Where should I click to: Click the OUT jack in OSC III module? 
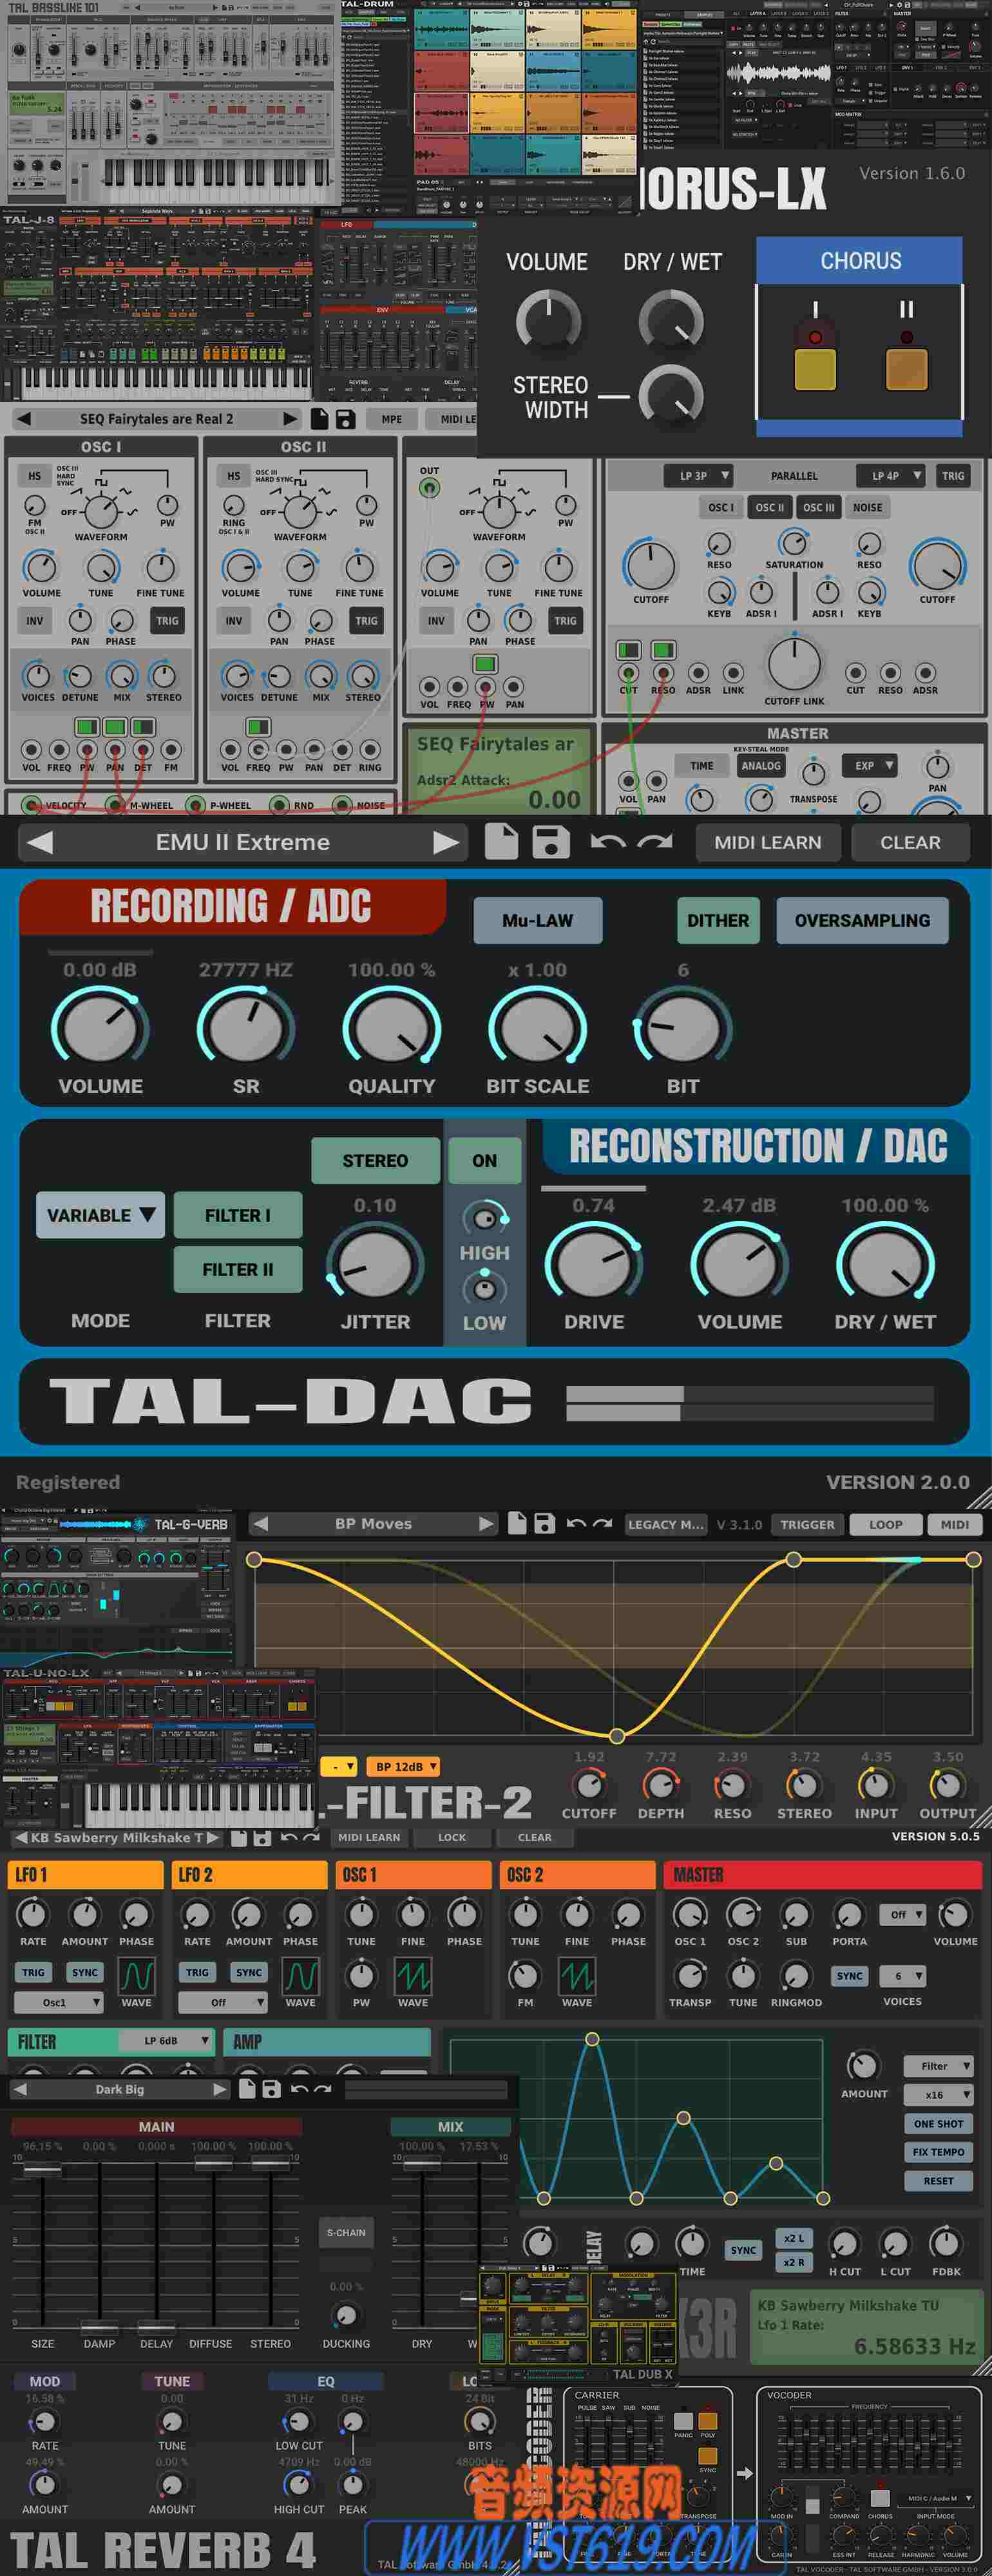point(429,488)
